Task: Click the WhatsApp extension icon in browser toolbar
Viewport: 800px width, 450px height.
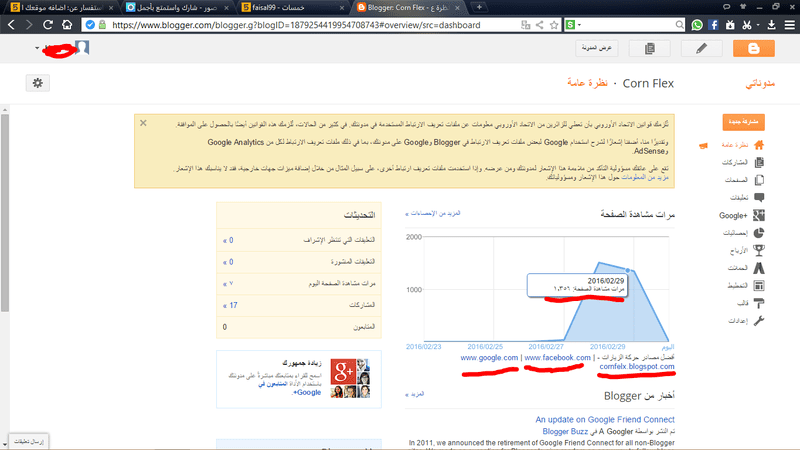Action: (696, 25)
